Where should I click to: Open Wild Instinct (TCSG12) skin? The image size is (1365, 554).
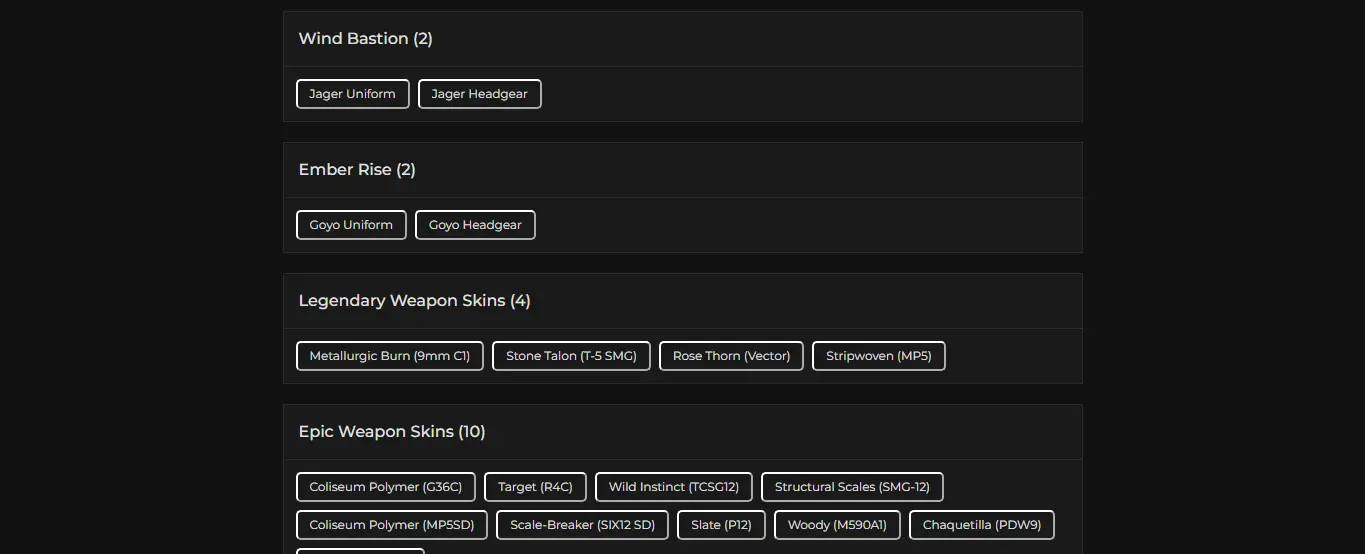[673, 487]
